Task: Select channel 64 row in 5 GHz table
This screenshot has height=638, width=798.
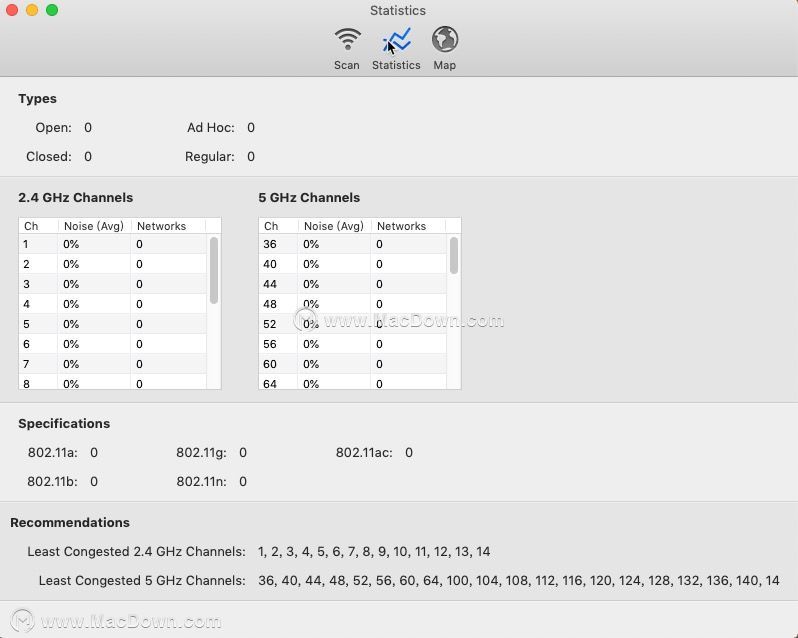Action: 353,382
